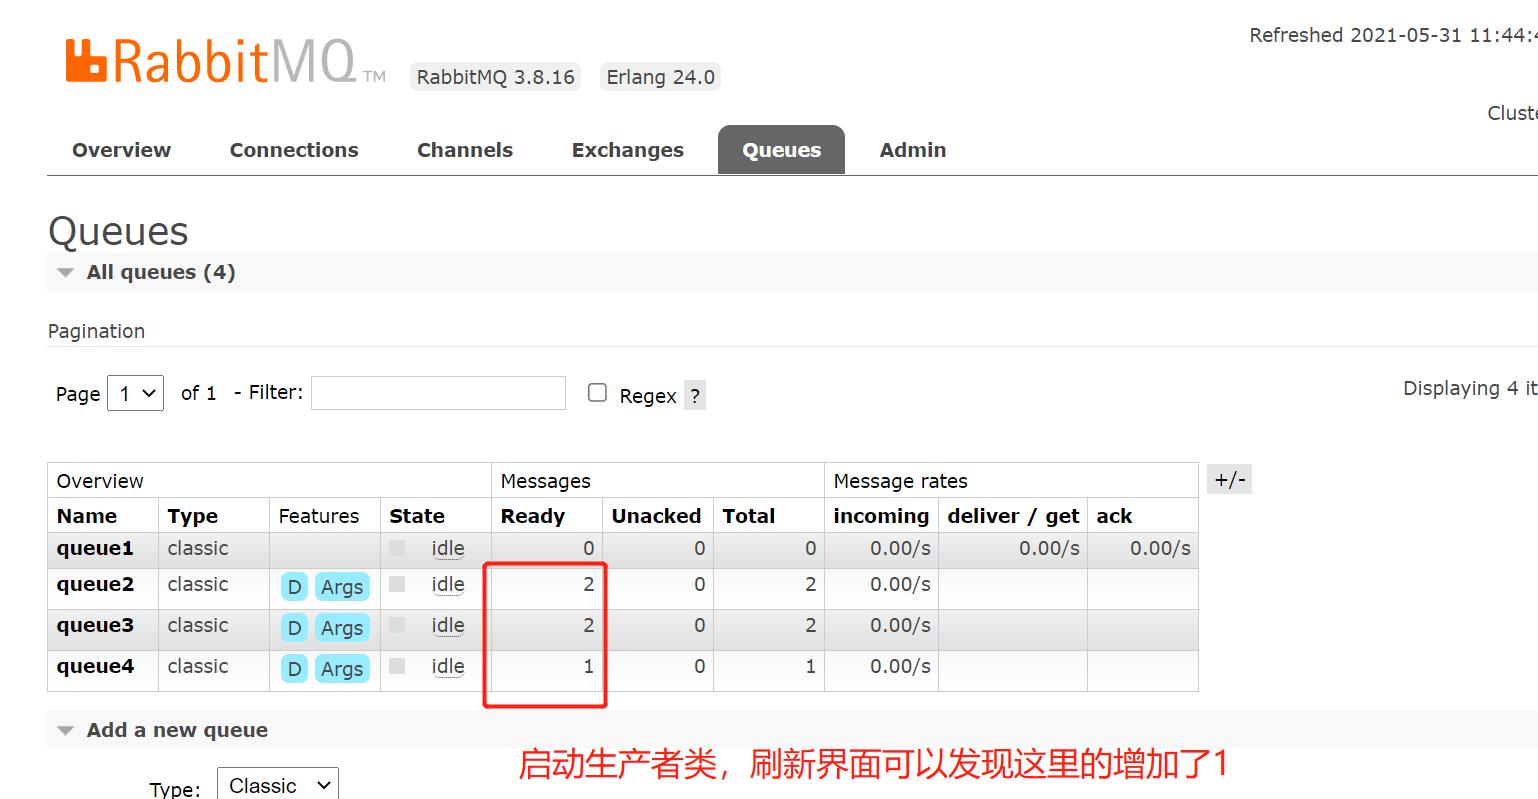
Task: Enable the Regex checkbox
Action: [x=597, y=393]
